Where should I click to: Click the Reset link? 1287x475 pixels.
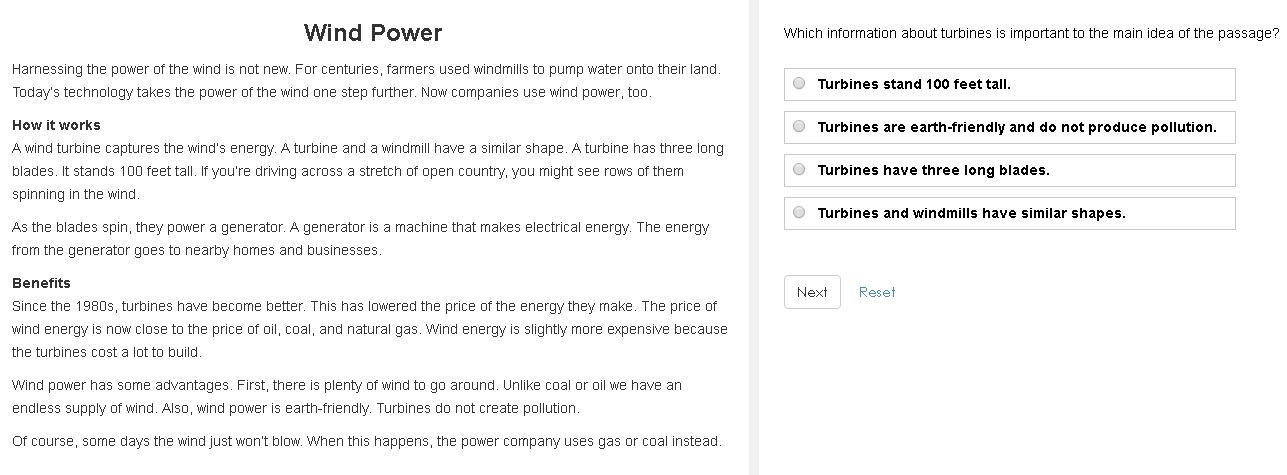(x=876, y=292)
